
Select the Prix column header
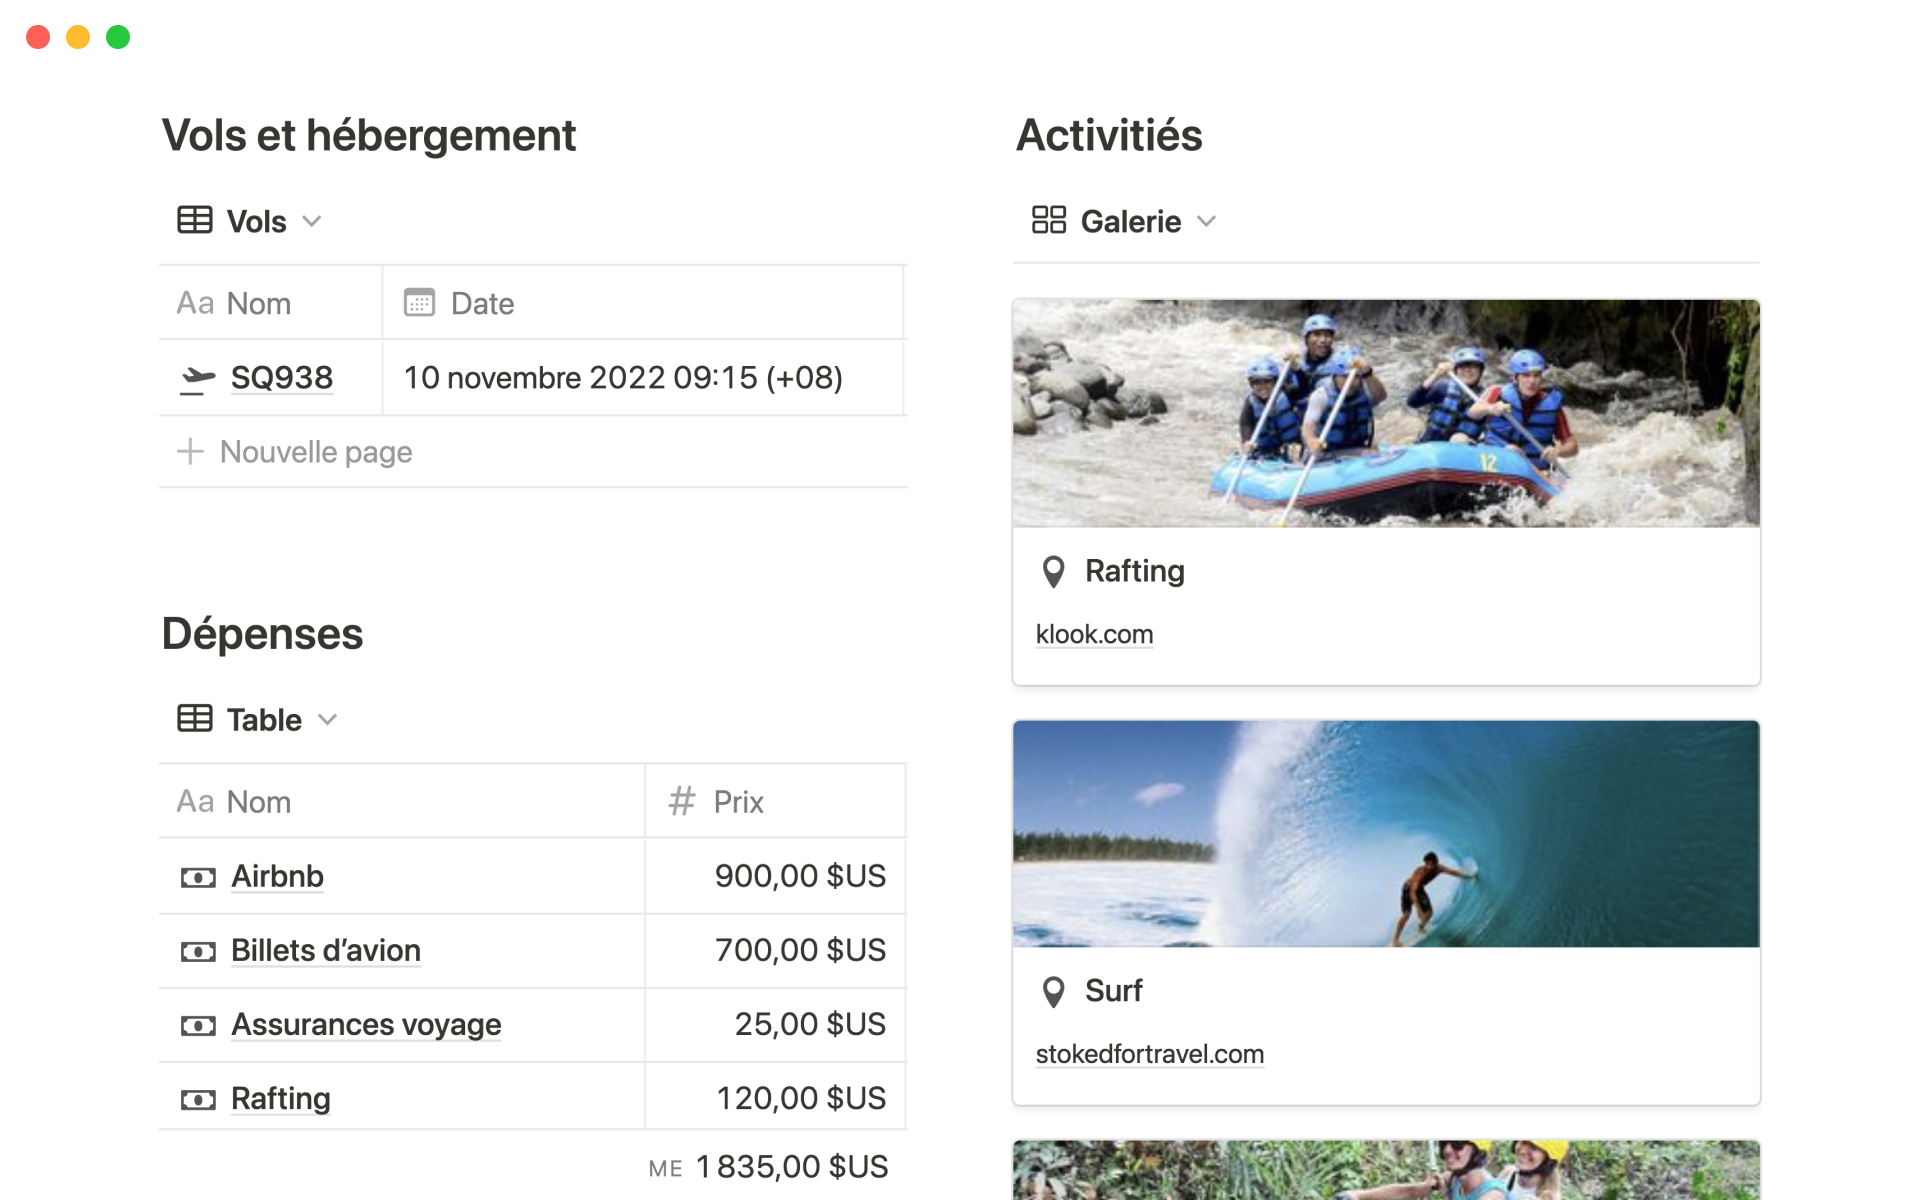(x=738, y=802)
